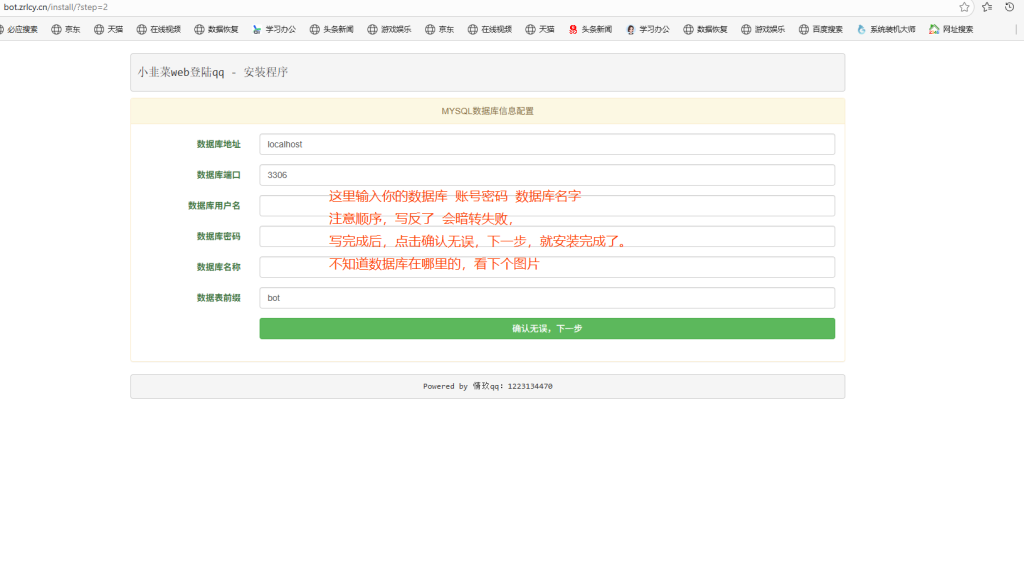The width and height of the screenshot is (1024, 580).
Task: Click the Powered by footer text
Action: point(487,386)
